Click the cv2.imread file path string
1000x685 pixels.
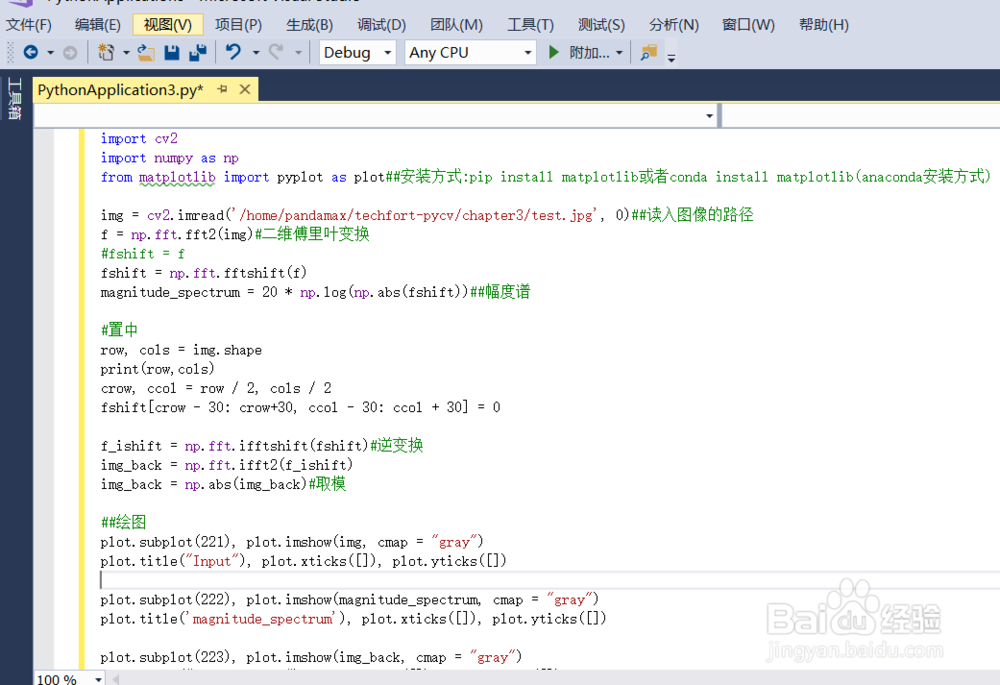pyautogui.click(x=416, y=215)
